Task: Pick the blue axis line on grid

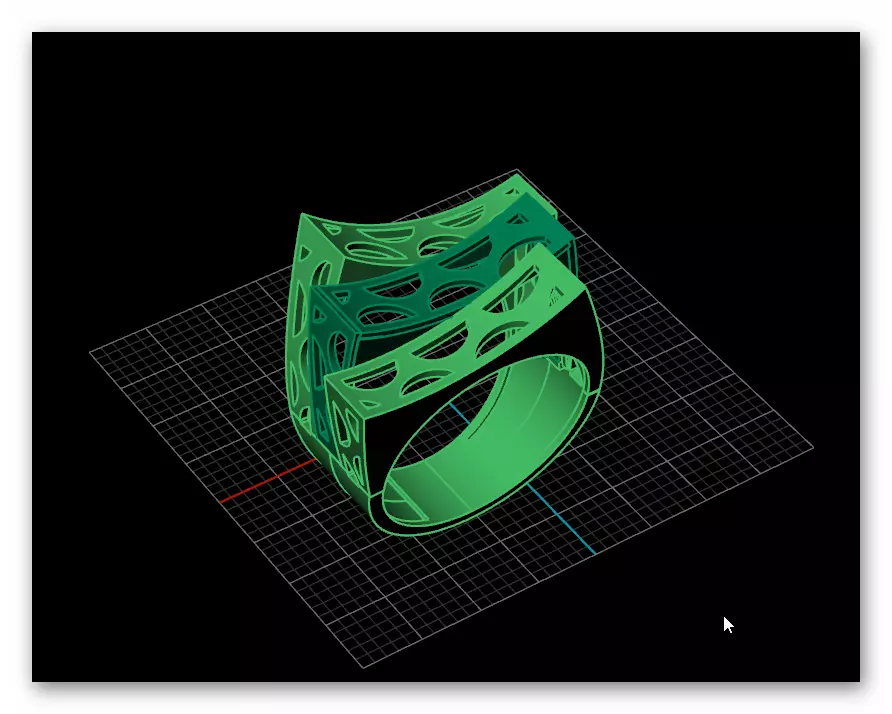Action: (560, 520)
